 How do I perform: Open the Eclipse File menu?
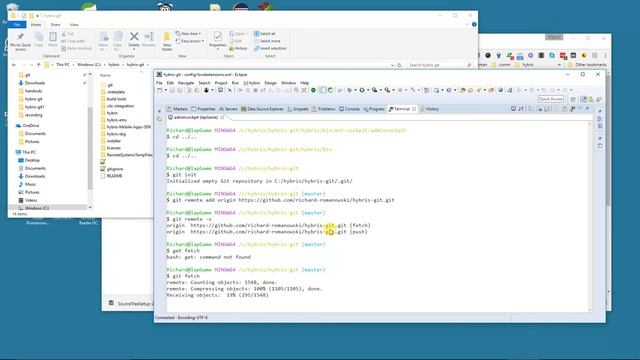tap(159, 83)
